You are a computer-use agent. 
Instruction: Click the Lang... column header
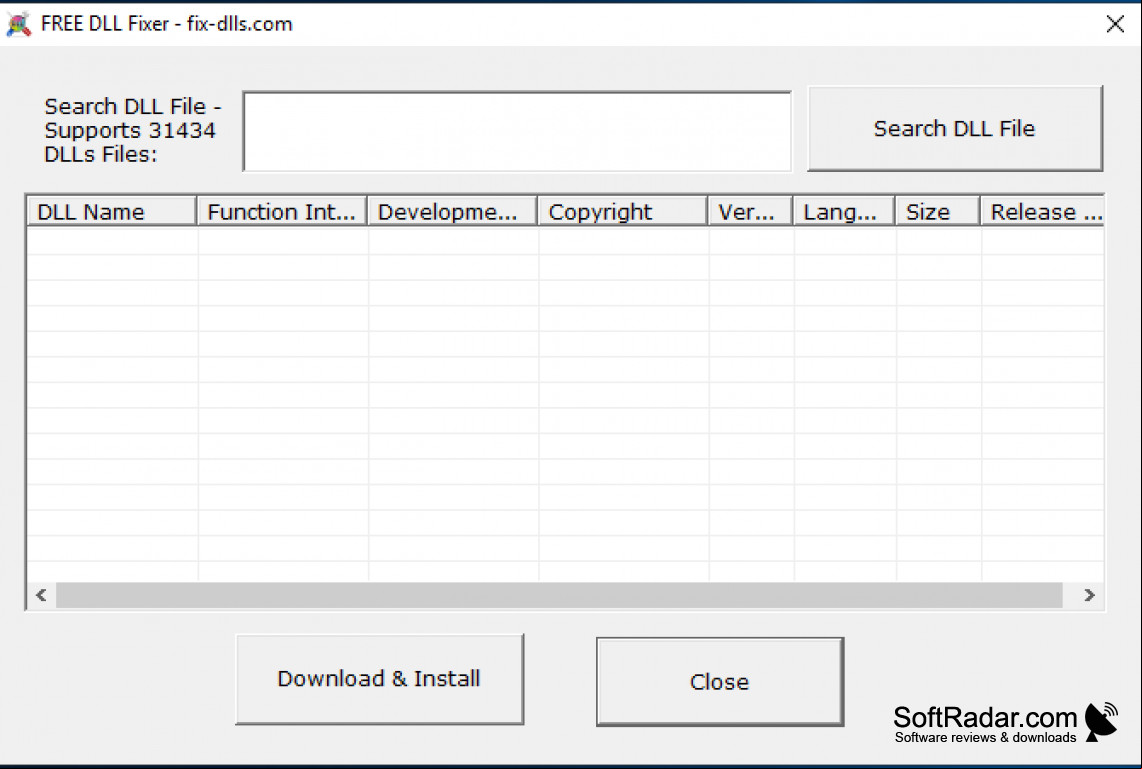843,212
